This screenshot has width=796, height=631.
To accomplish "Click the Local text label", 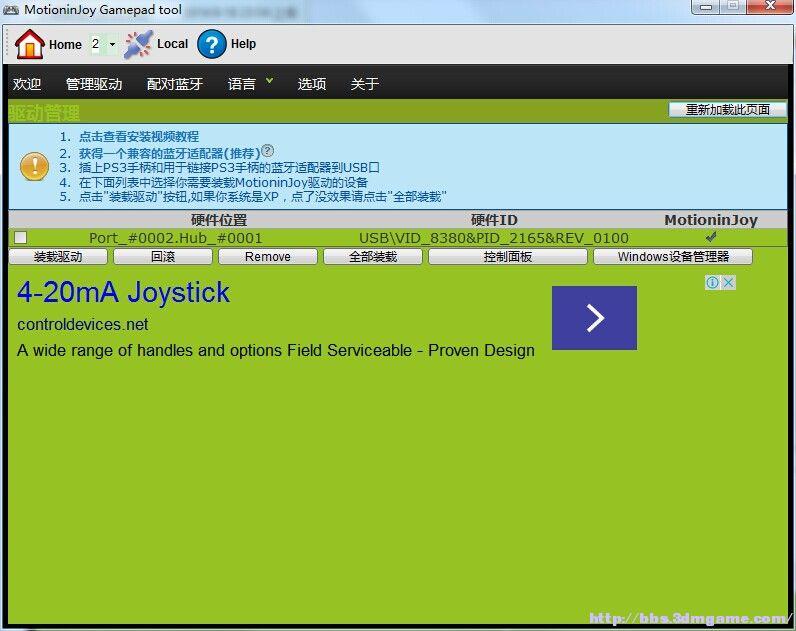I will click(x=173, y=44).
